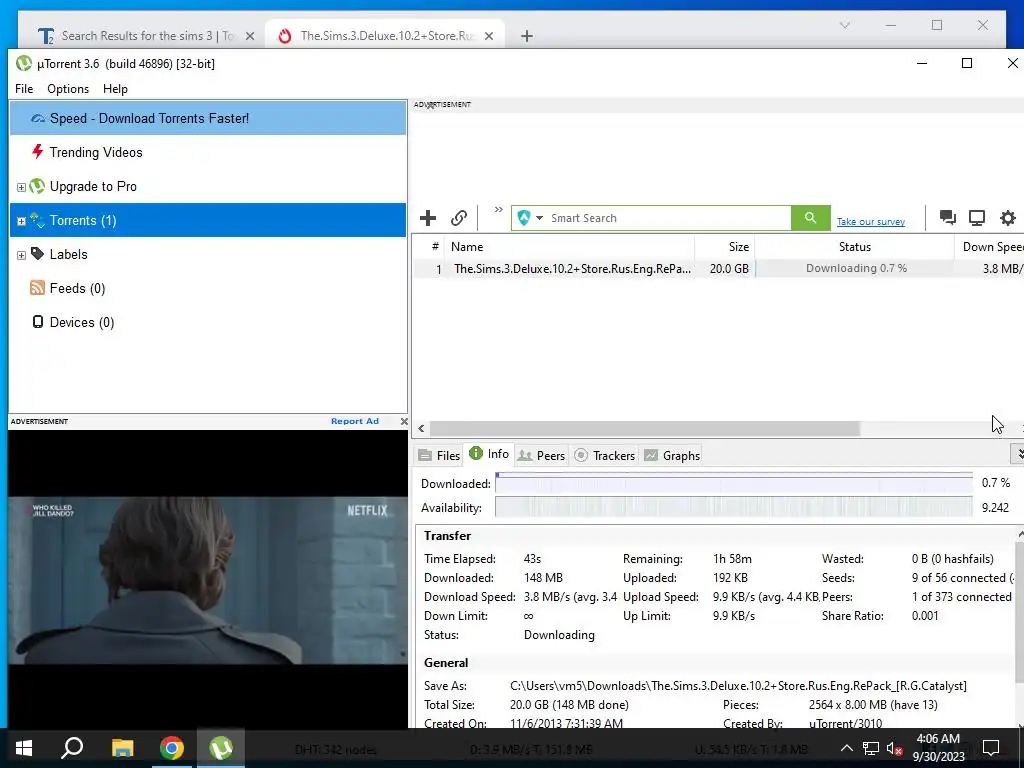Select Feeds (0) in the sidebar
The height and width of the screenshot is (768, 1024).
(x=208, y=288)
